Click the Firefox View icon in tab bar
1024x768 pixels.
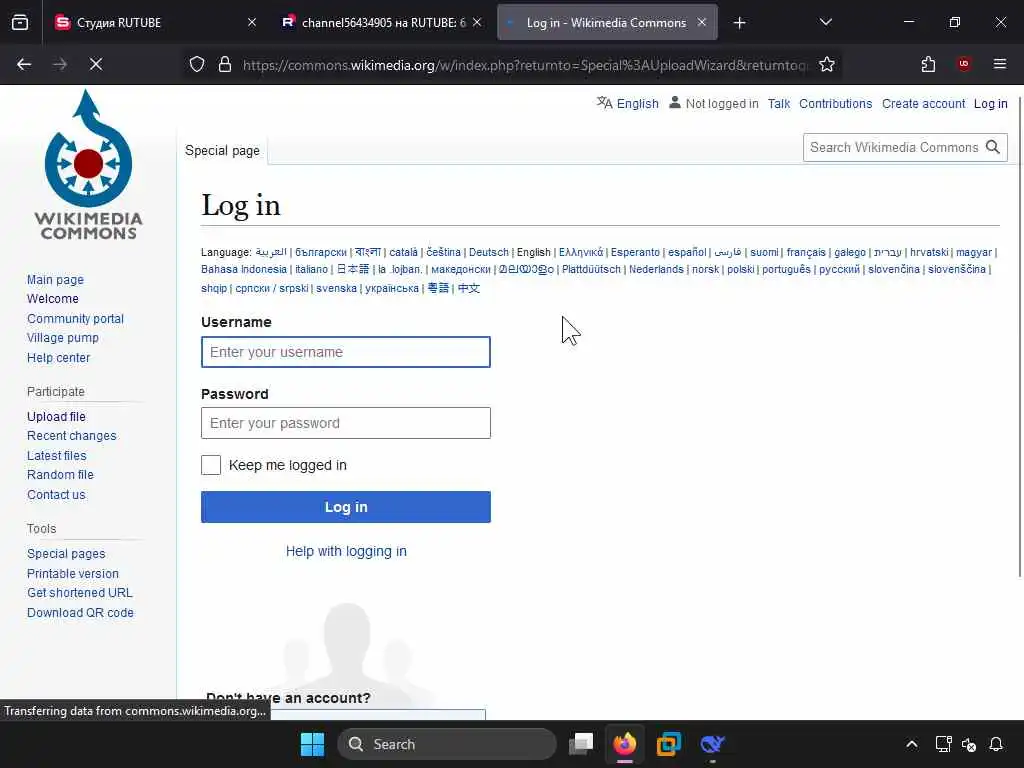click(x=20, y=23)
